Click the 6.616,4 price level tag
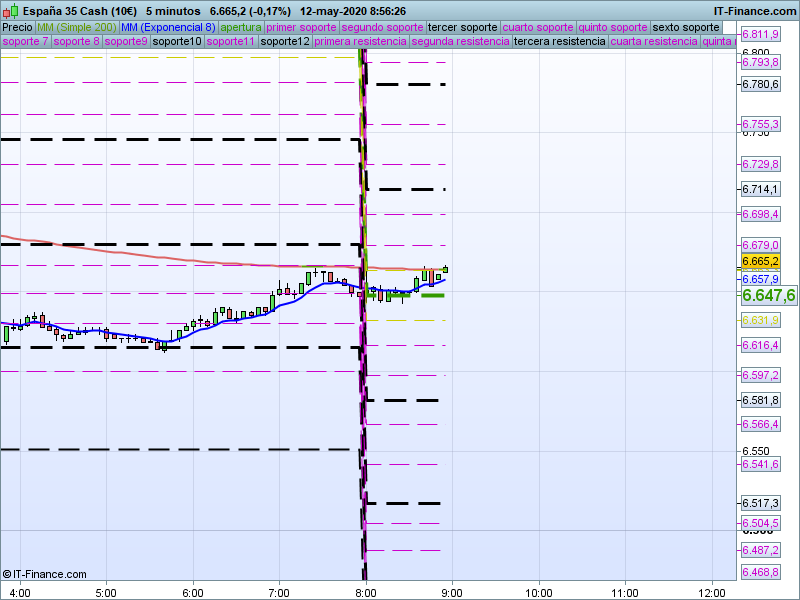Screen dimensions: 800x600 [x=761, y=345]
